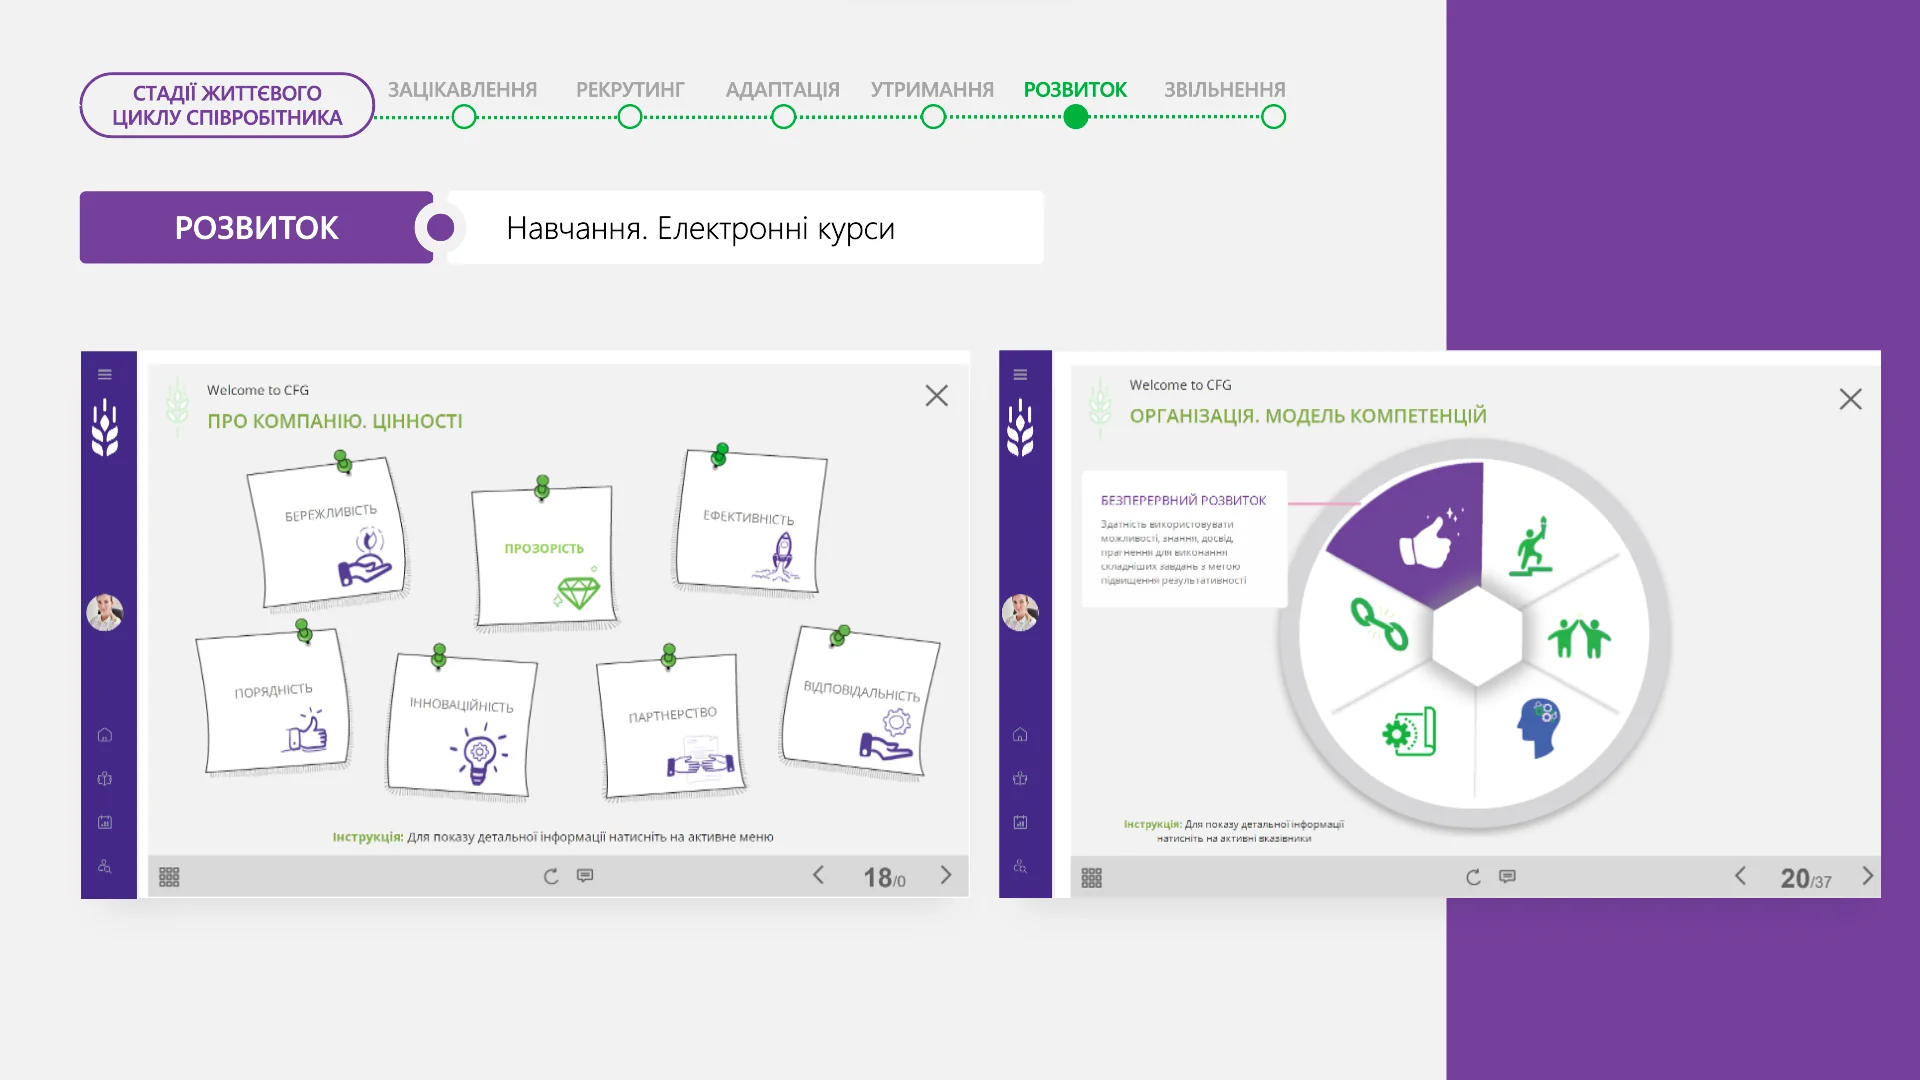Click green gear document competency icon

(x=1410, y=733)
